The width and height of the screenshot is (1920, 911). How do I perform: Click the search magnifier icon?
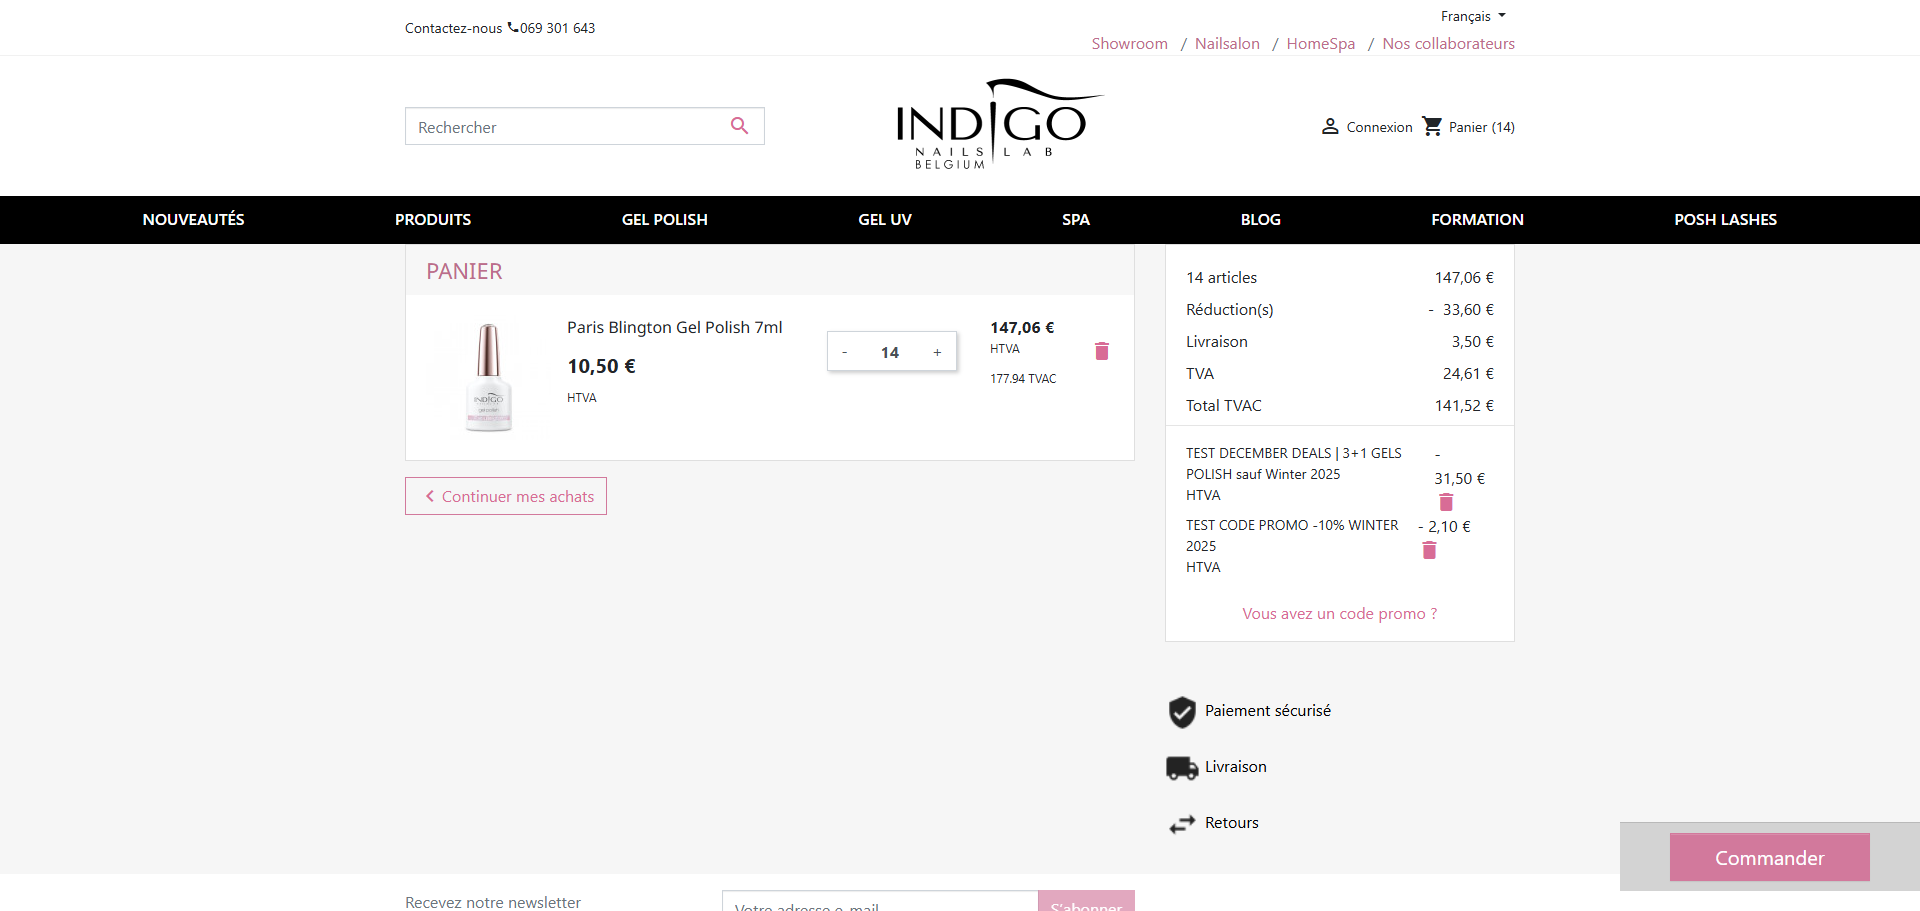click(x=739, y=126)
